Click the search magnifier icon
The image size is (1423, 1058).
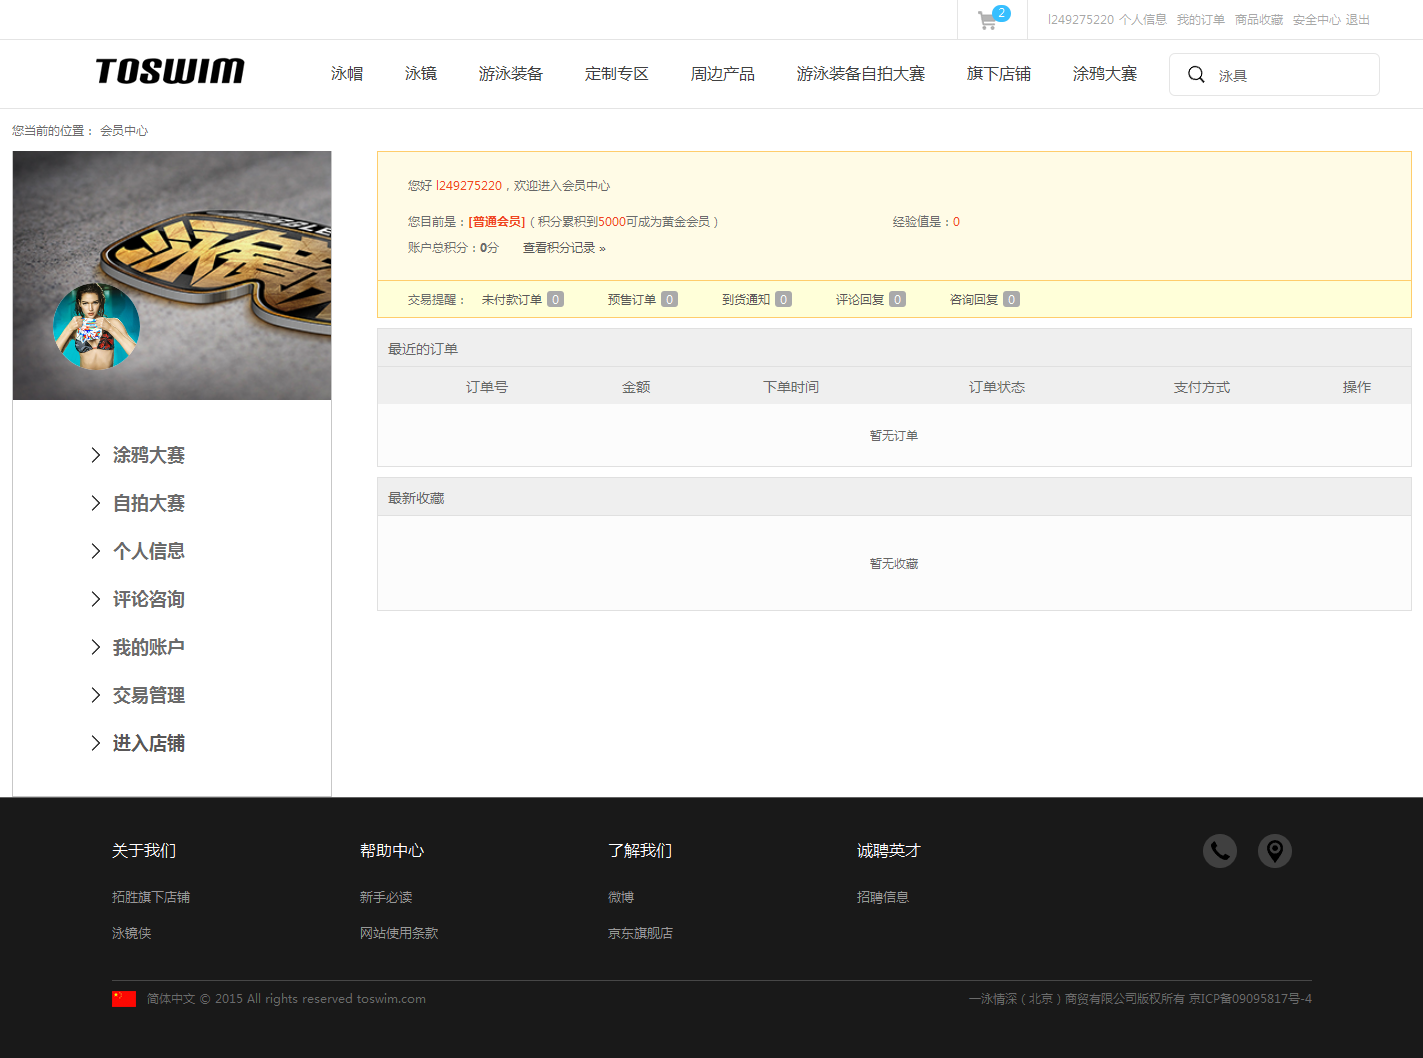pos(1196,74)
